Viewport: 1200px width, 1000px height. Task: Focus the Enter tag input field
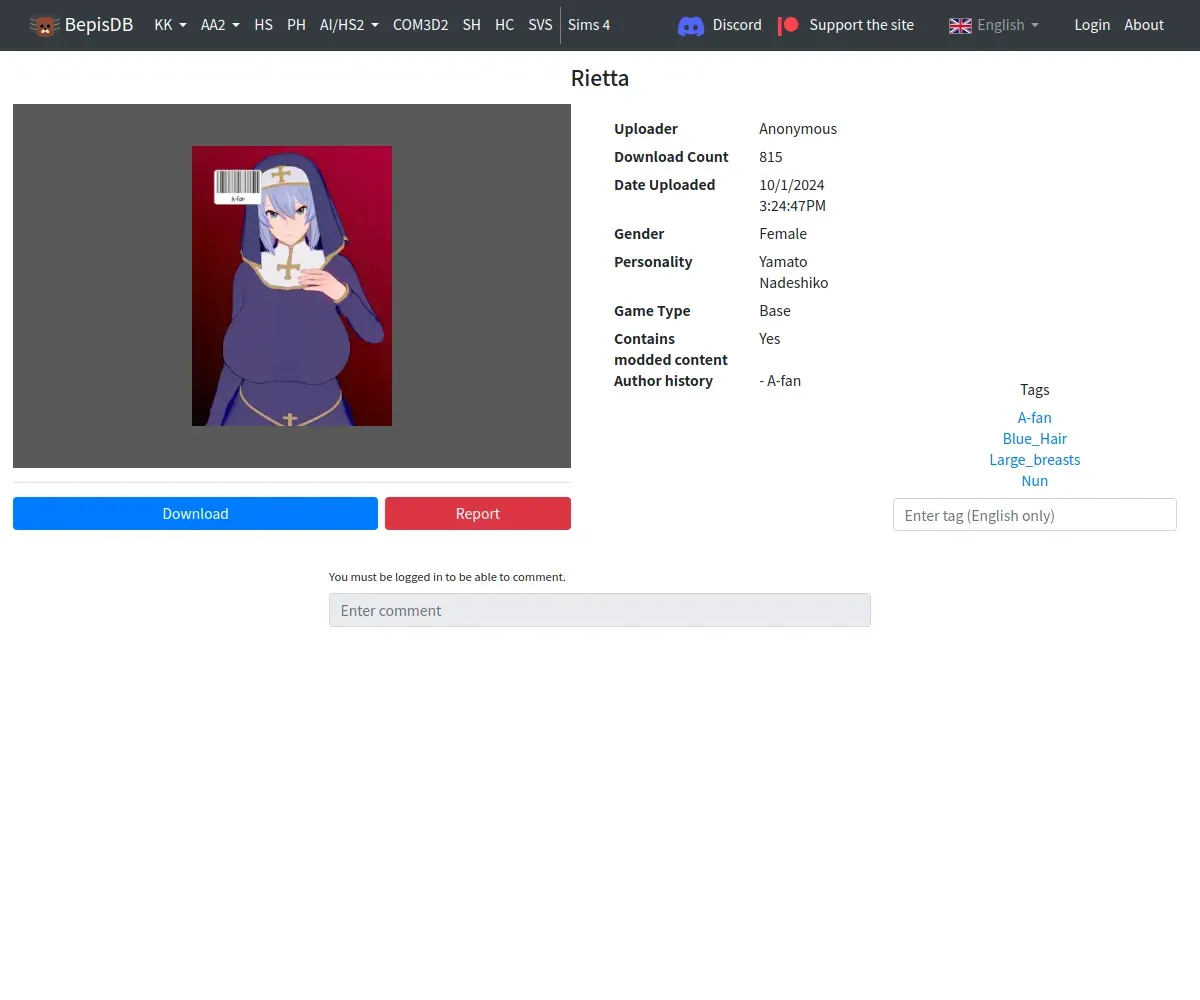[1035, 515]
